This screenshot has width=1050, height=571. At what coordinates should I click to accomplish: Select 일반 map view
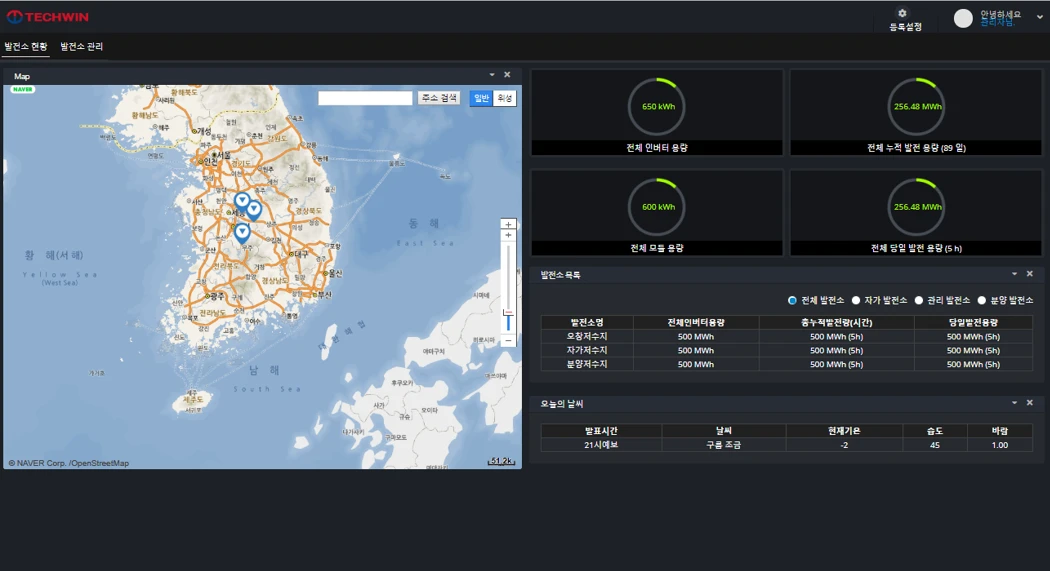[481, 98]
